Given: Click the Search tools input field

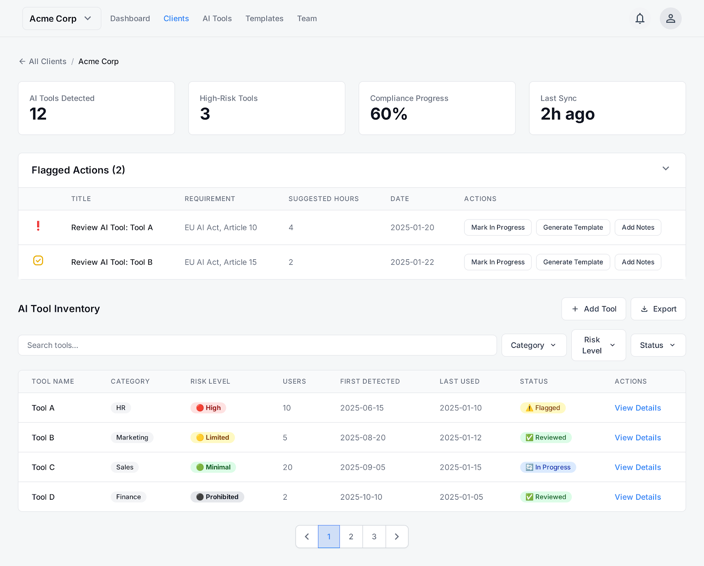Looking at the screenshot, I should (x=257, y=345).
